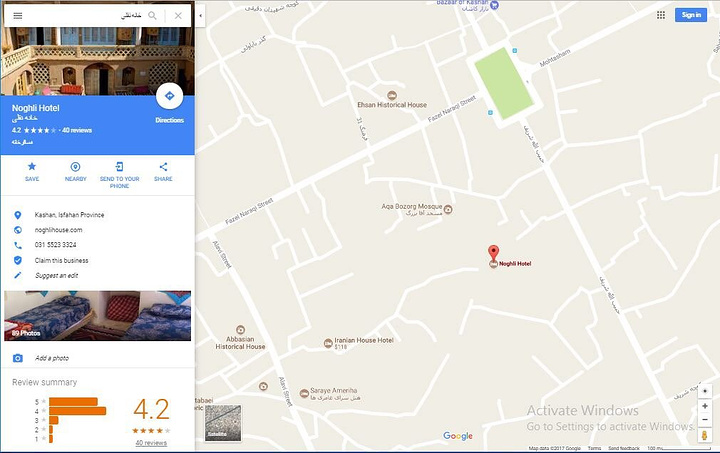Send place to your phone
The width and height of the screenshot is (720, 453).
click(x=119, y=167)
